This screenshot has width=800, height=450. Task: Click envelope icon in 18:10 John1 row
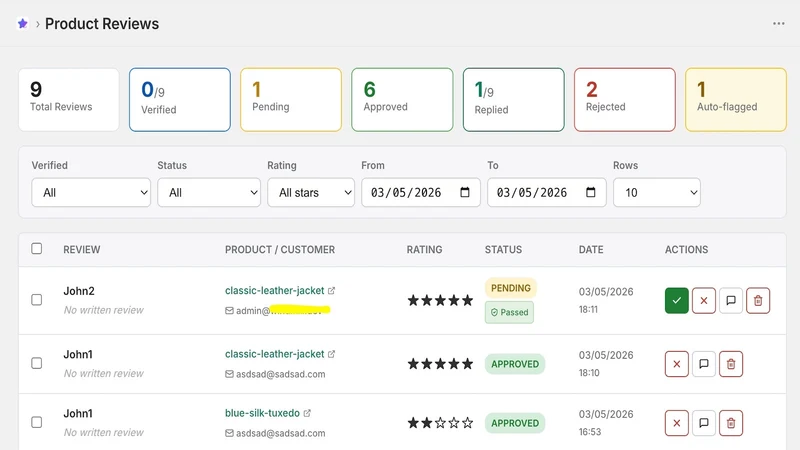(229, 374)
